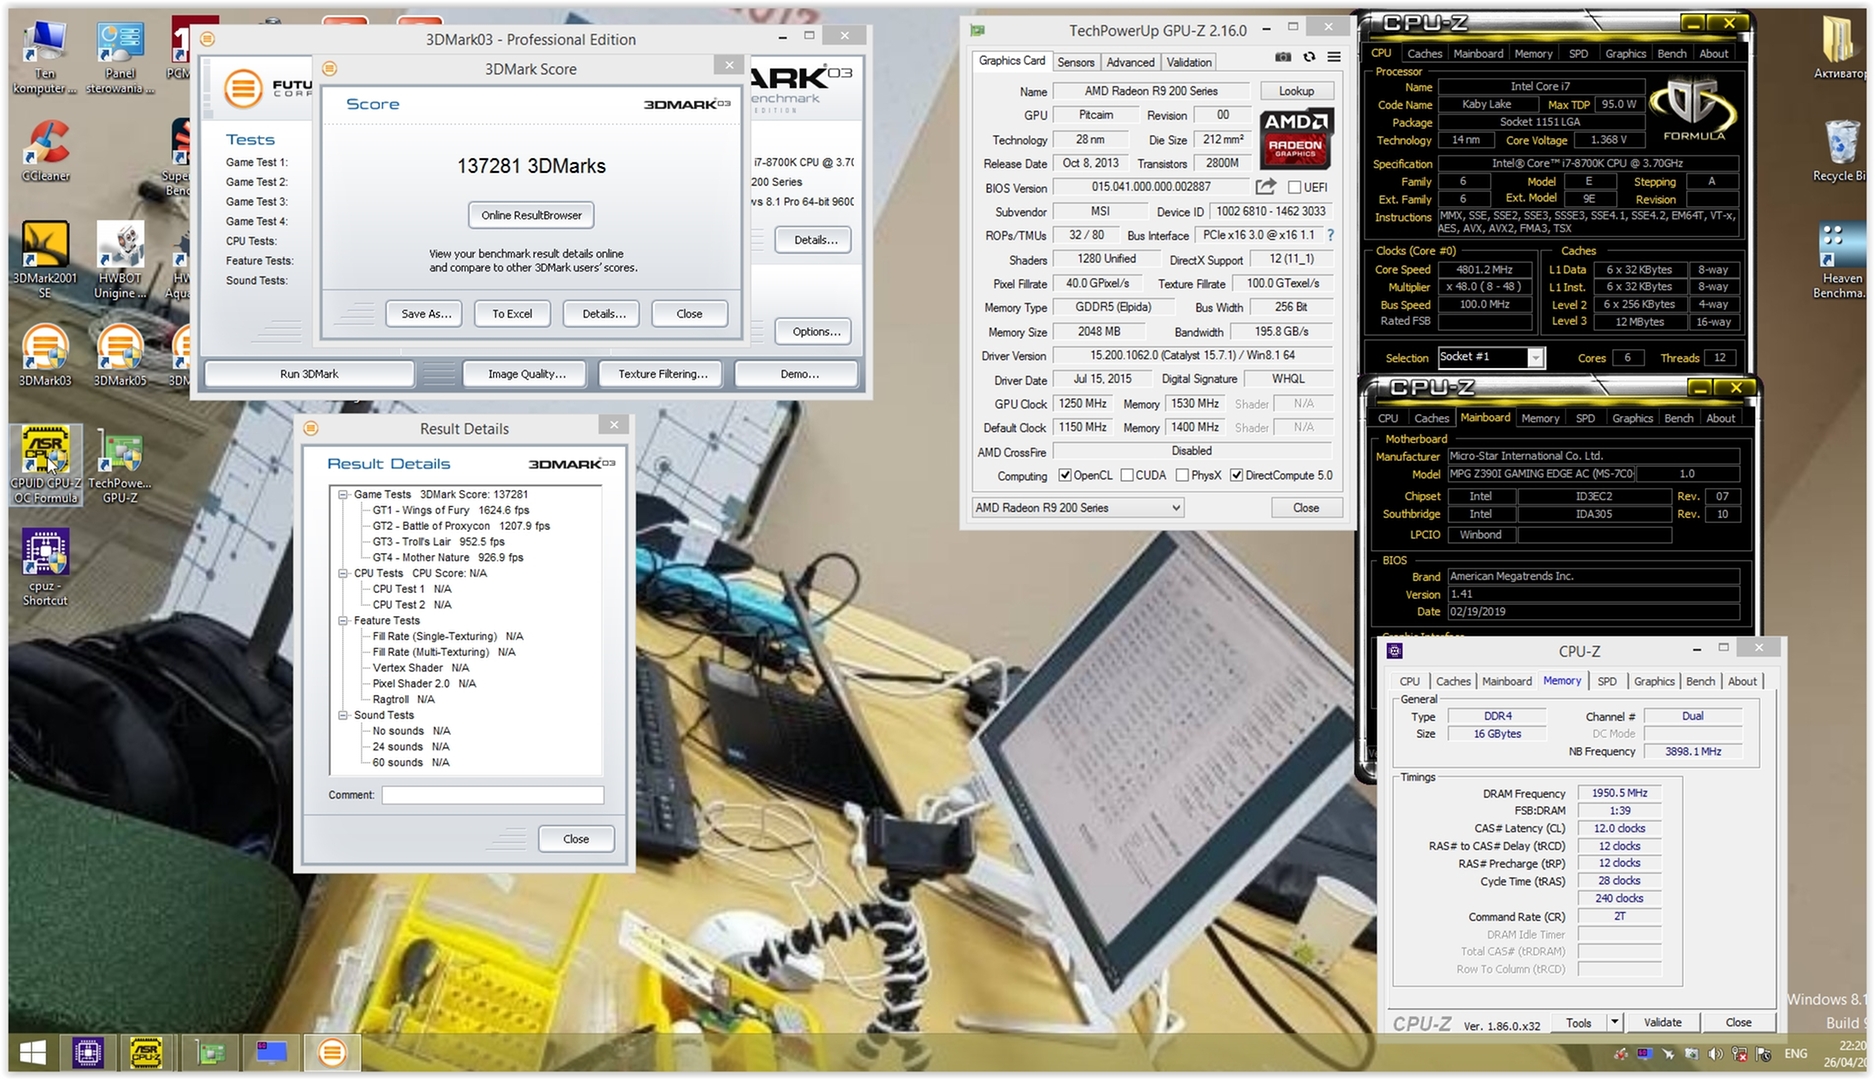Collapse the Sound Tests tree node
1875x1080 pixels.
[343, 715]
